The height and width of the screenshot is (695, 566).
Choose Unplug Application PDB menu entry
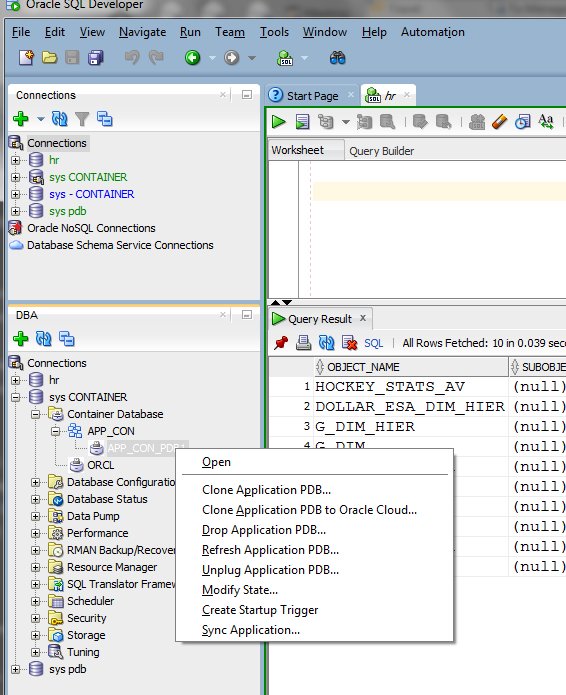(x=270, y=570)
